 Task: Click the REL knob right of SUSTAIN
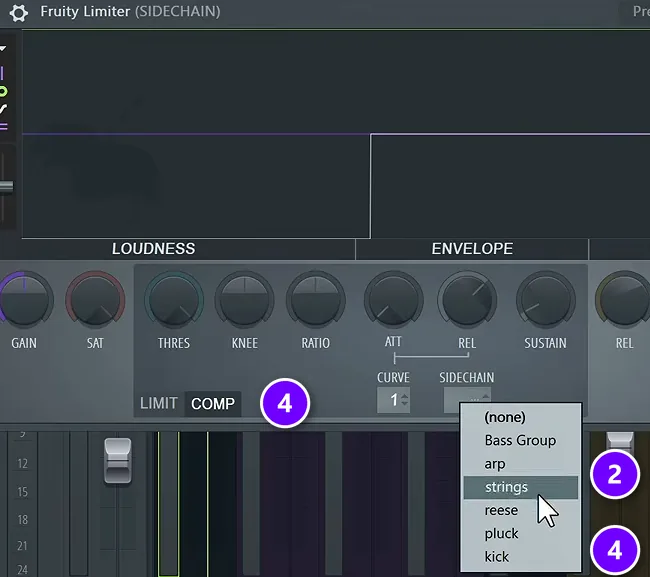coord(623,299)
